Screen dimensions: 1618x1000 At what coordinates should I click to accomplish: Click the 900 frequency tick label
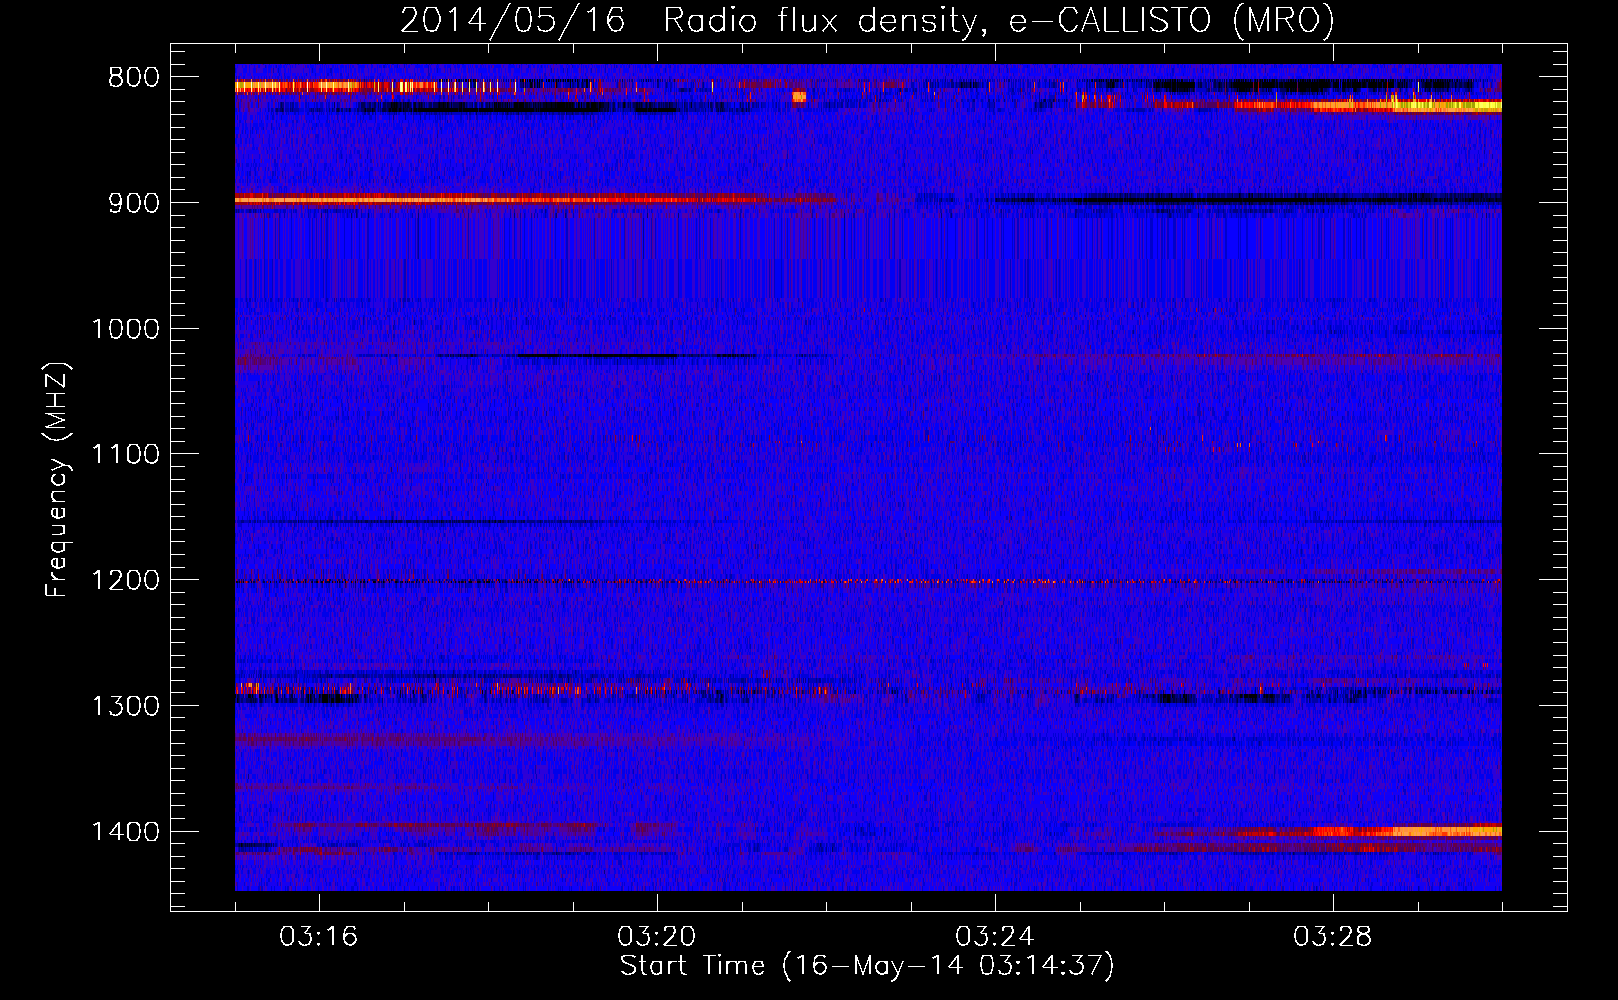click(x=134, y=203)
